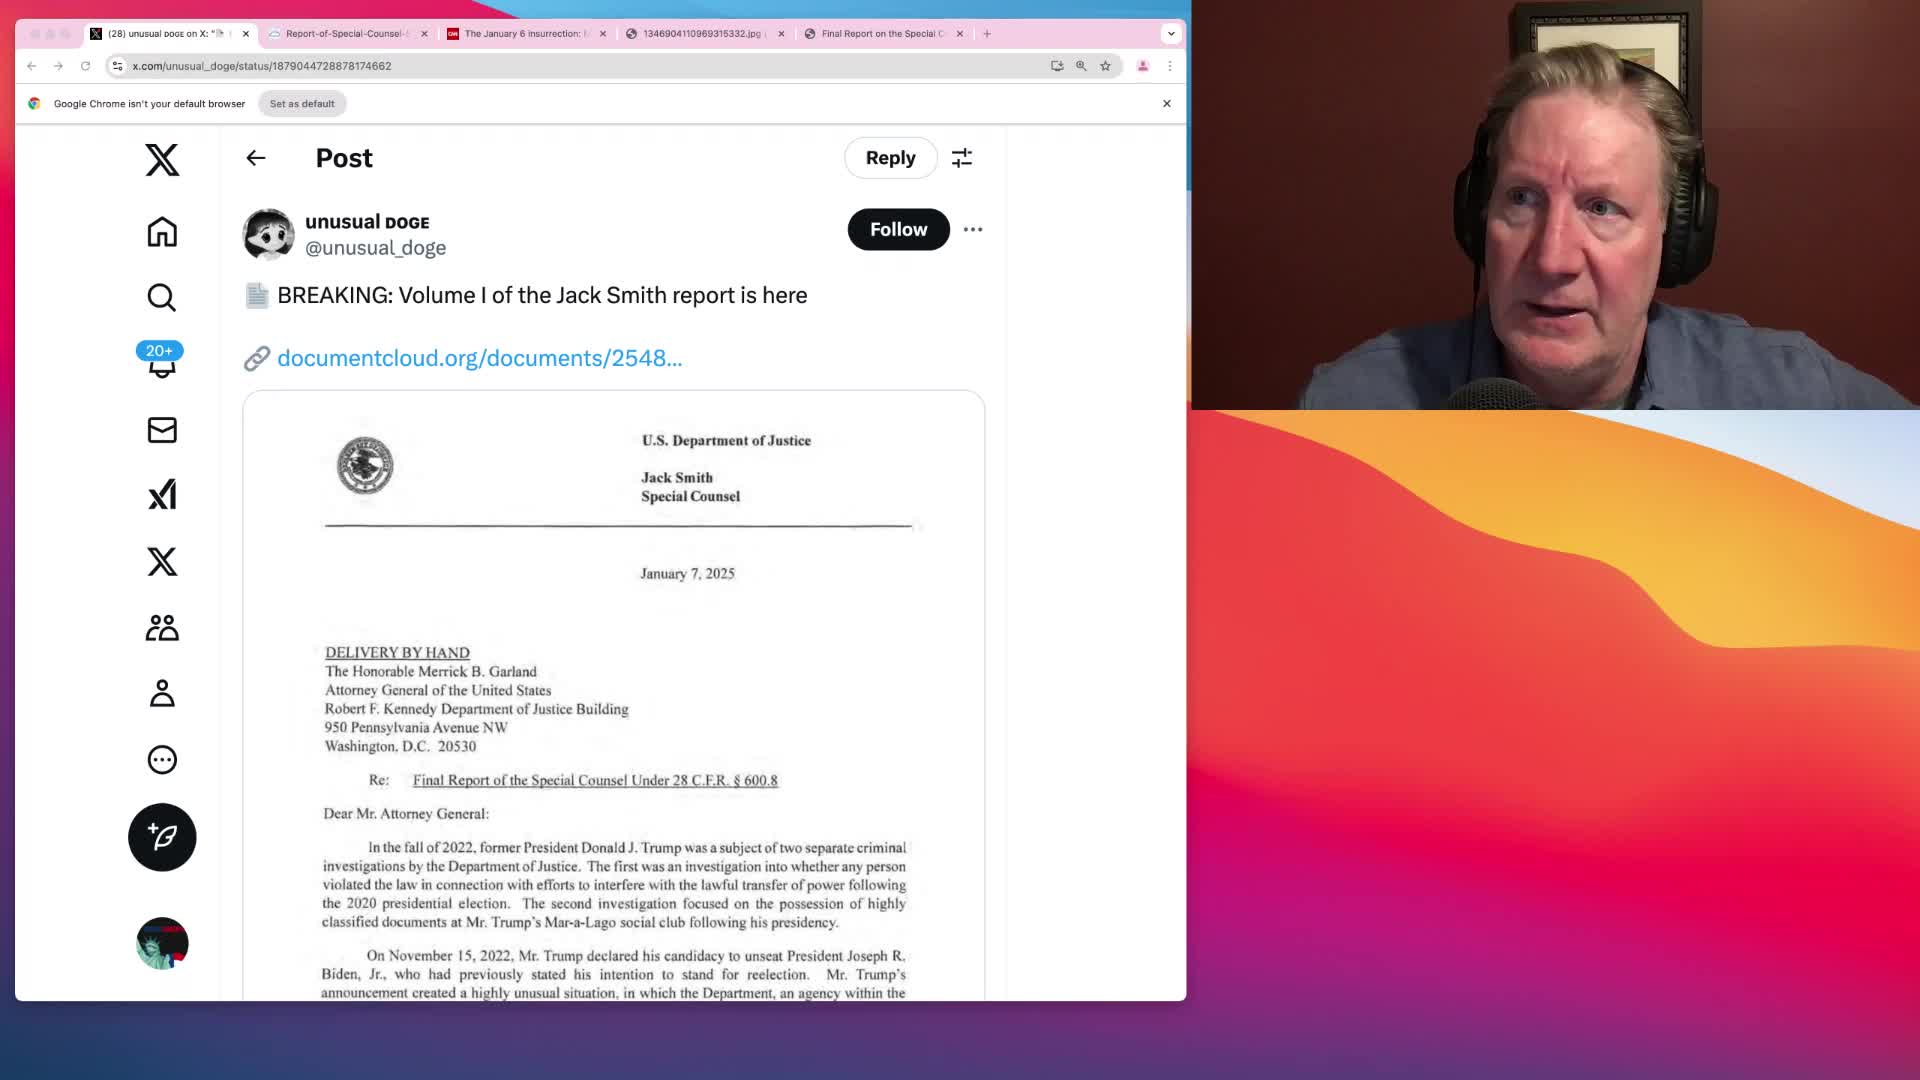Viewport: 1920px width, 1080px height.
Task: Compose a new post with the feather button
Action: [162, 837]
